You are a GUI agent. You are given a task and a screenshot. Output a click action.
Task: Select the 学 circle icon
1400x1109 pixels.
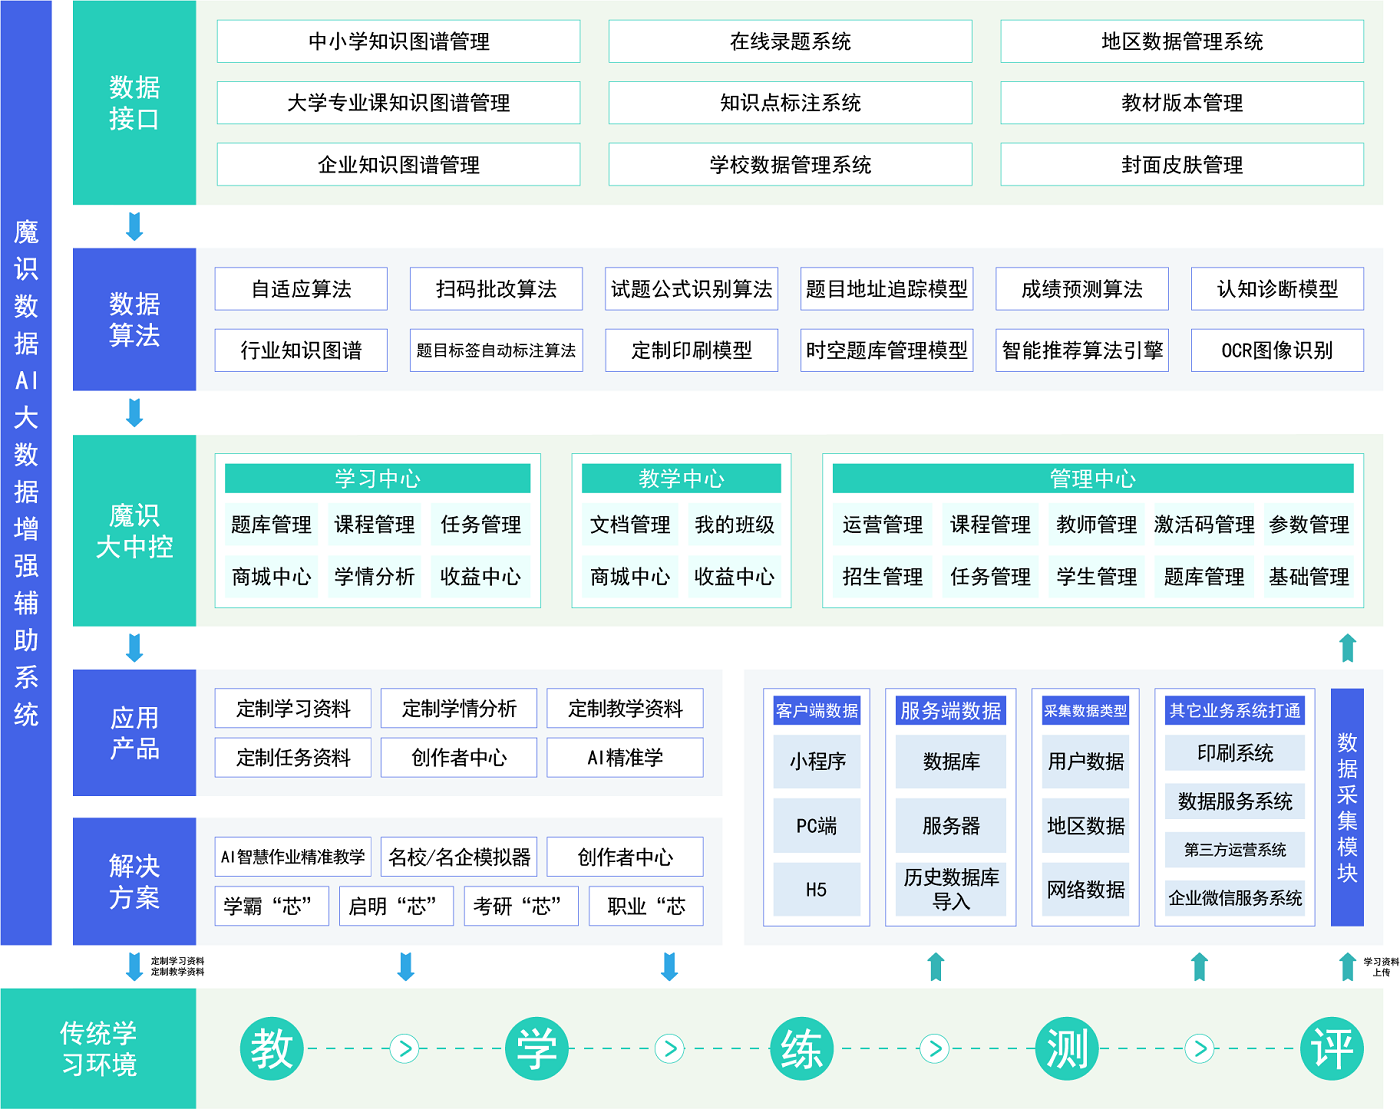click(x=536, y=1049)
